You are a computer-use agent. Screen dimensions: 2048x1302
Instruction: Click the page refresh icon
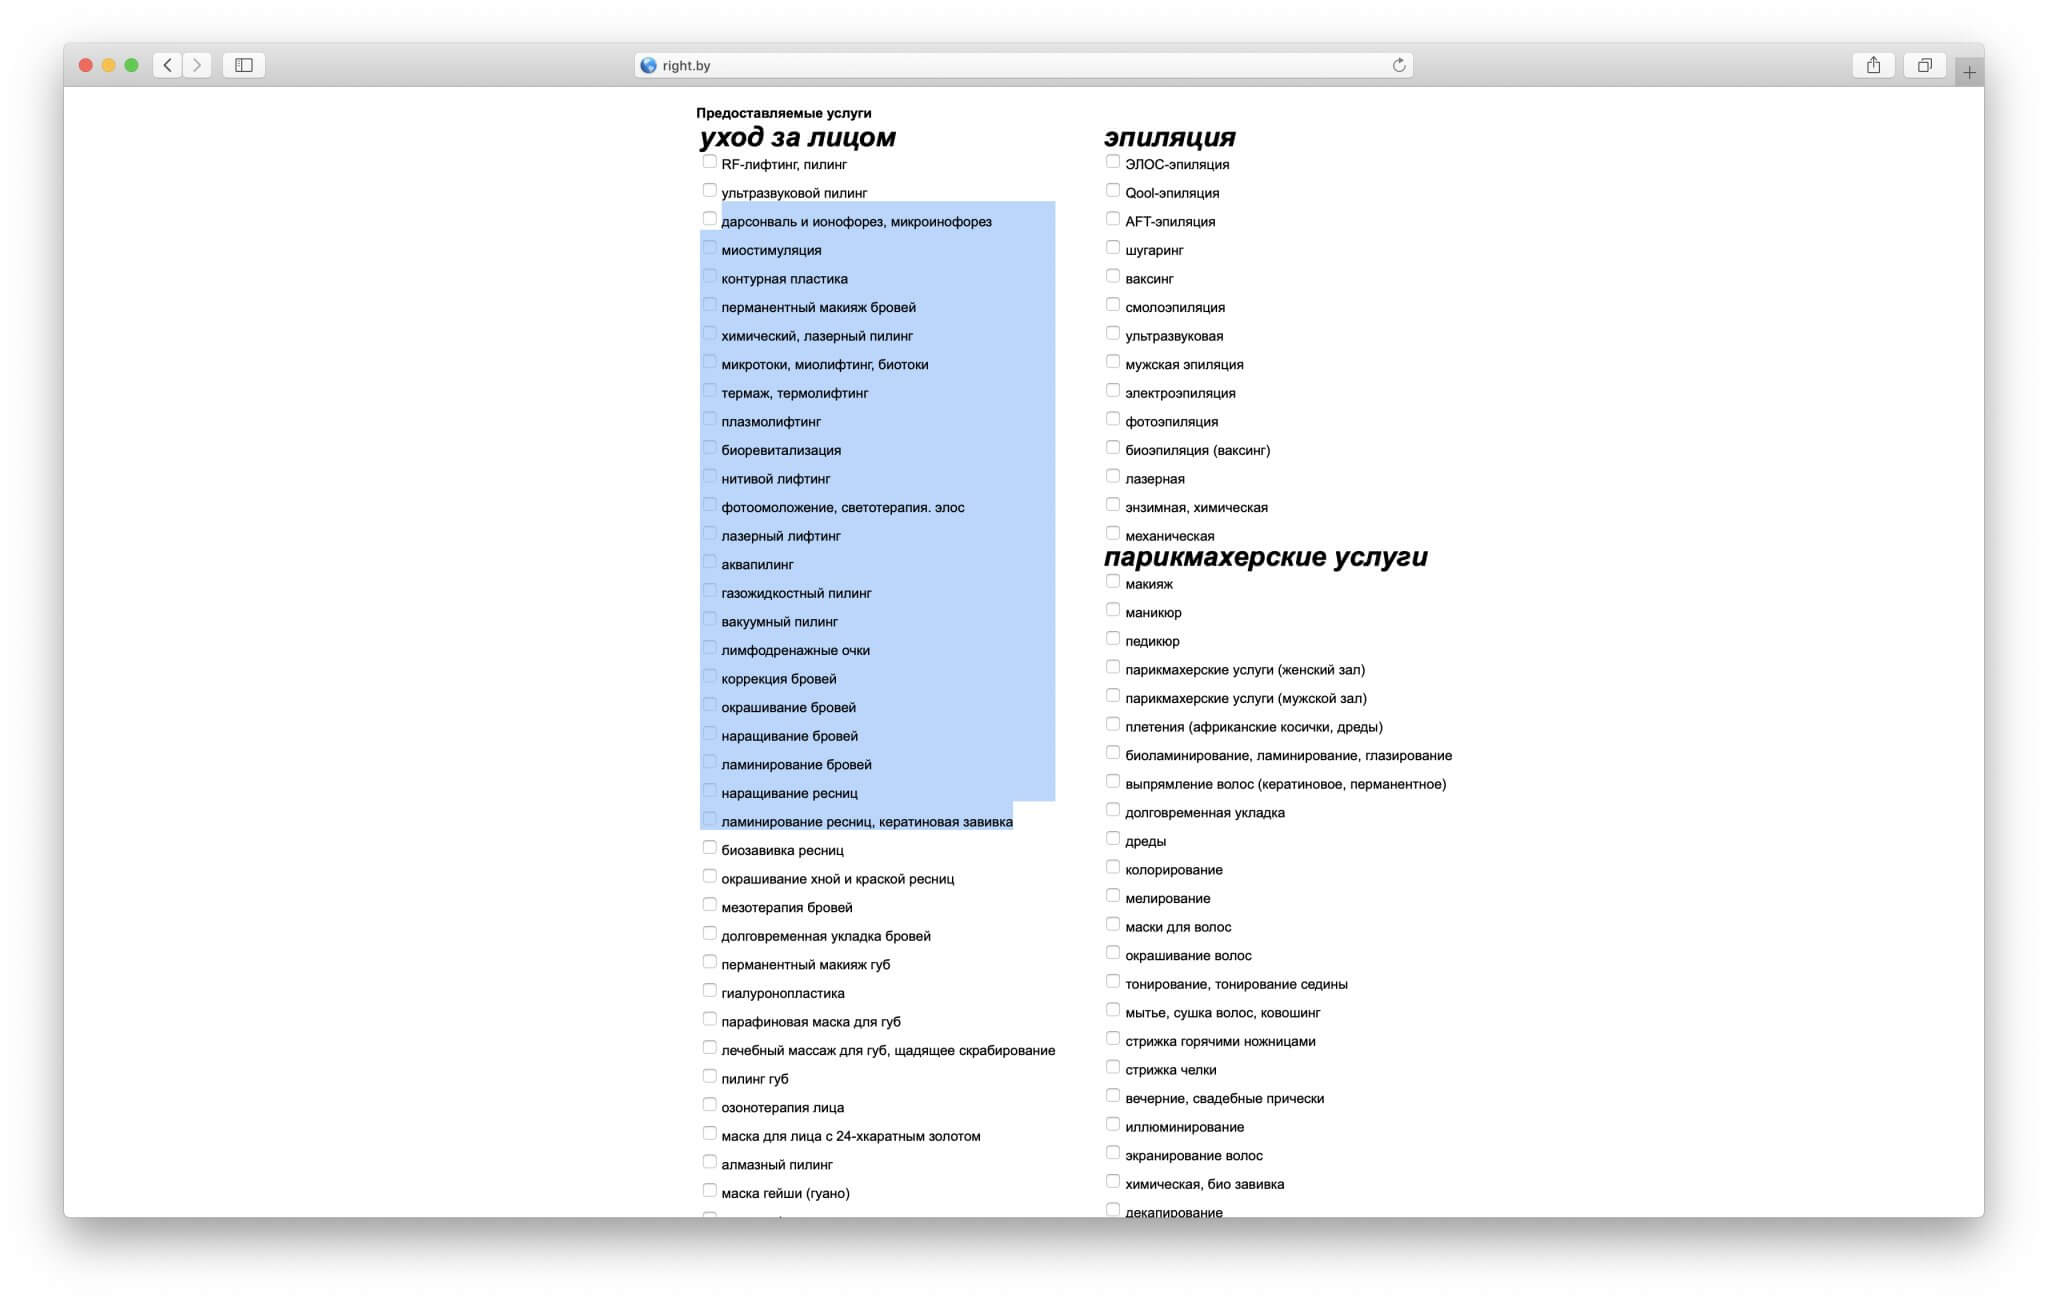1399,64
